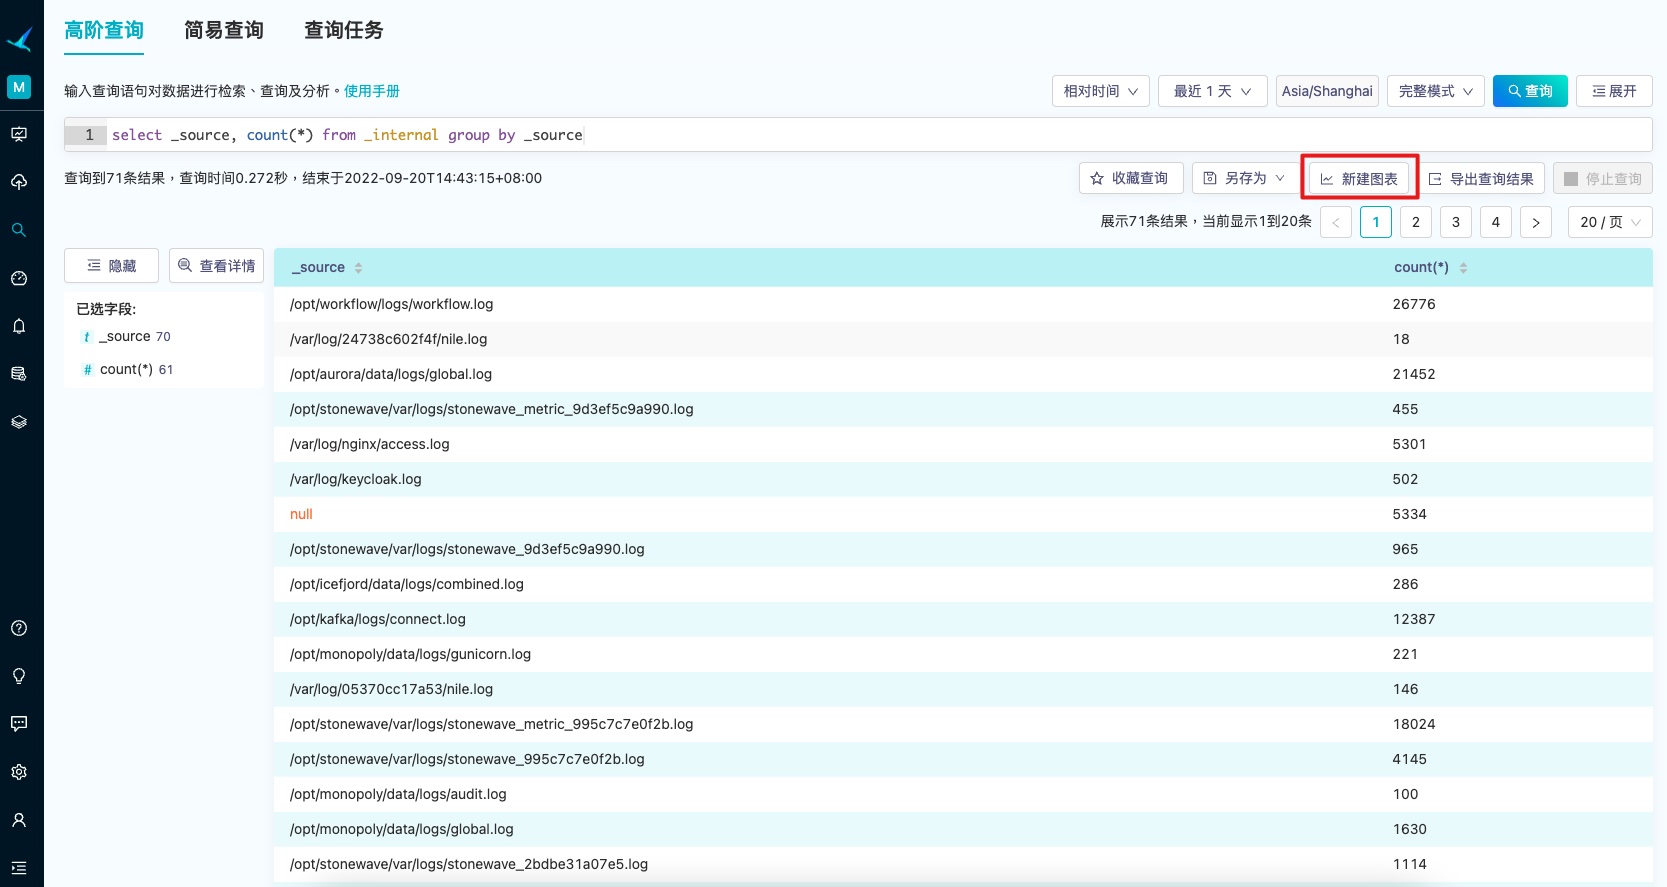
Task: Open the 另存为 dropdown button
Action: [x=1246, y=178]
